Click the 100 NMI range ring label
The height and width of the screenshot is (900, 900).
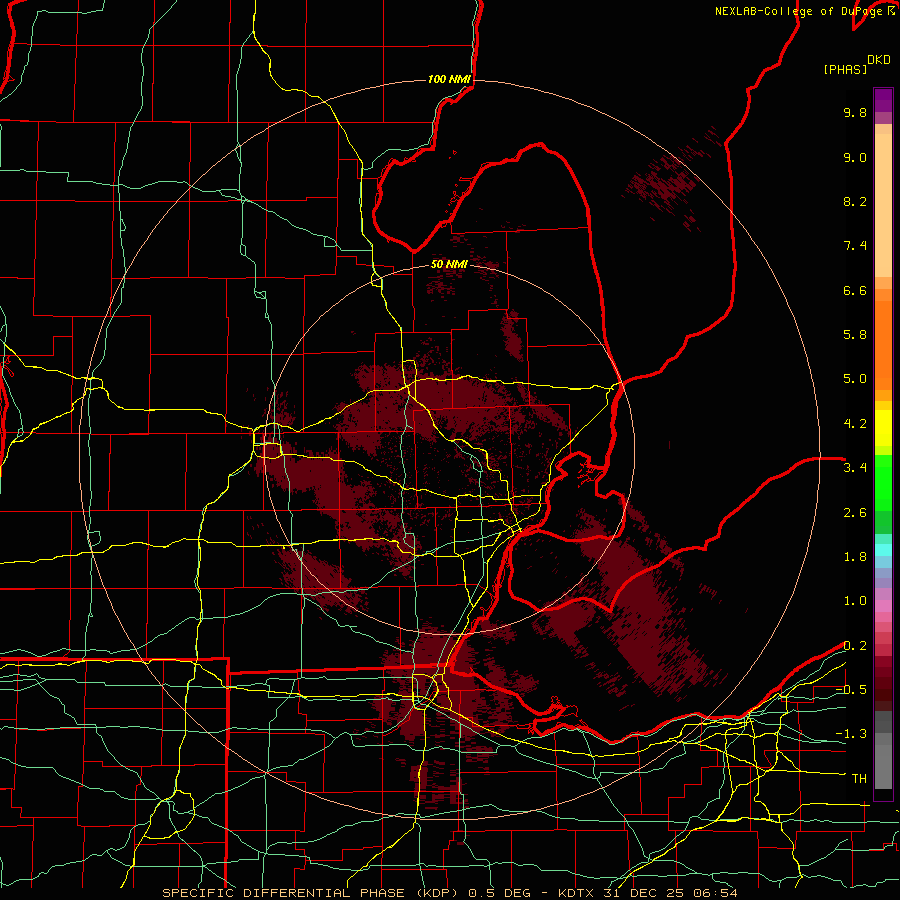[x=449, y=79]
